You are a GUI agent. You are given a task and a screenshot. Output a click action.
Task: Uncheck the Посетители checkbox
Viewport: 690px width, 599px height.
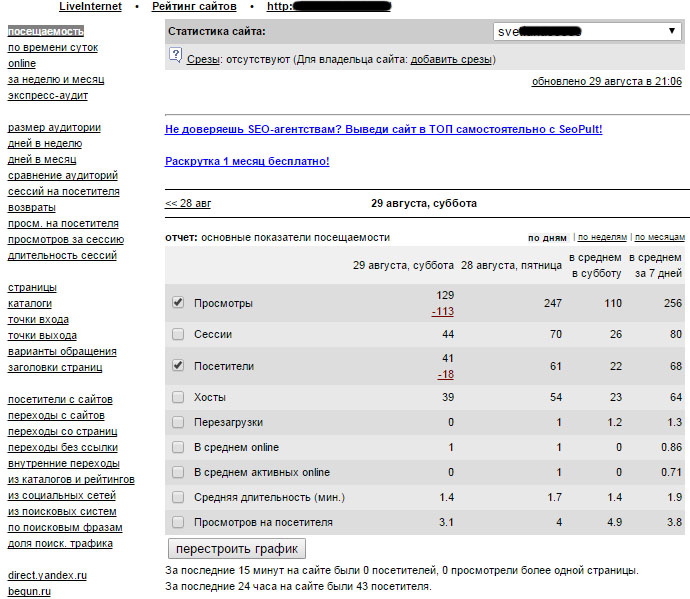point(178,366)
